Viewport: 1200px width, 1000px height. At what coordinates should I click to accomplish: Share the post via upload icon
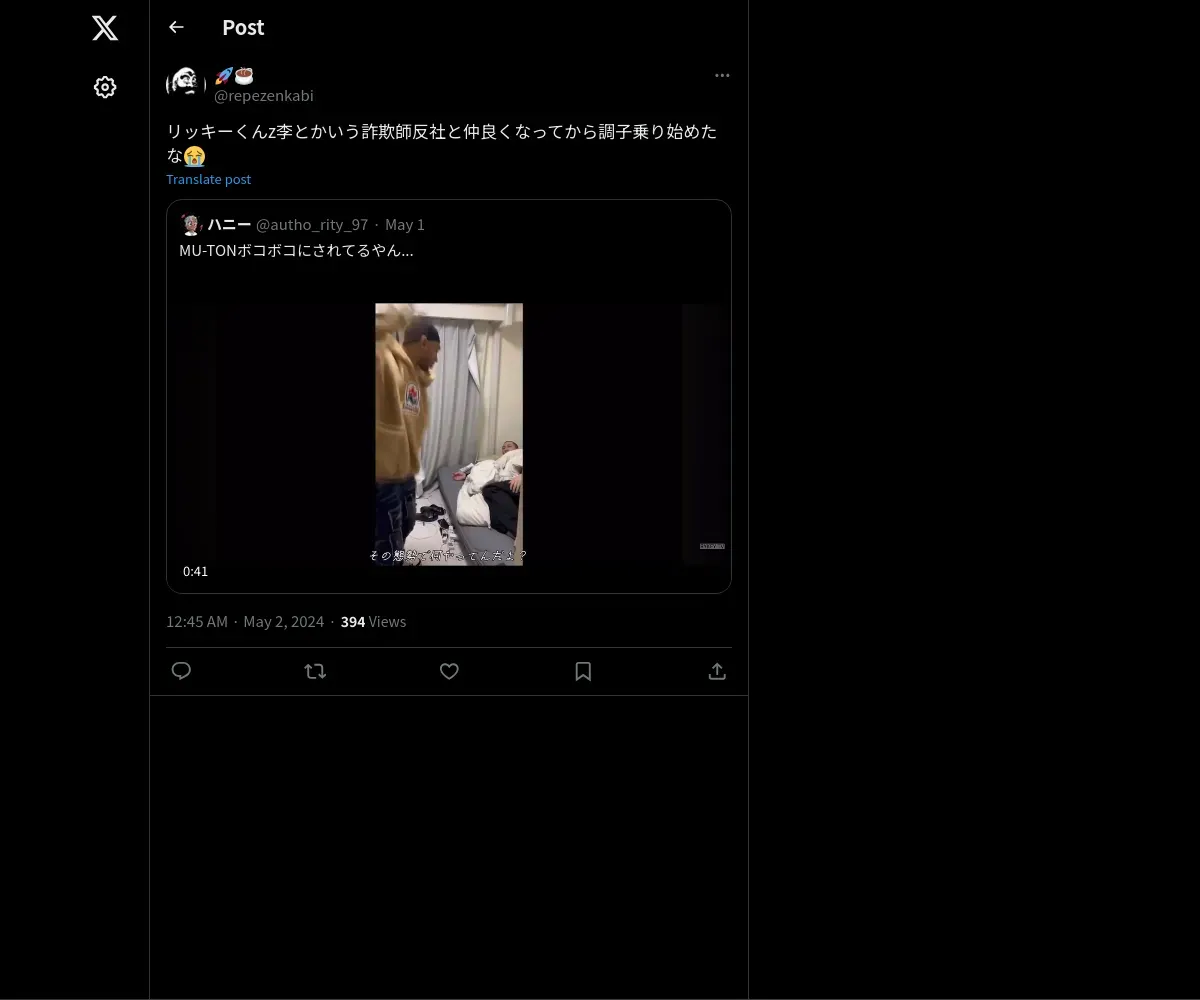point(717,671)
